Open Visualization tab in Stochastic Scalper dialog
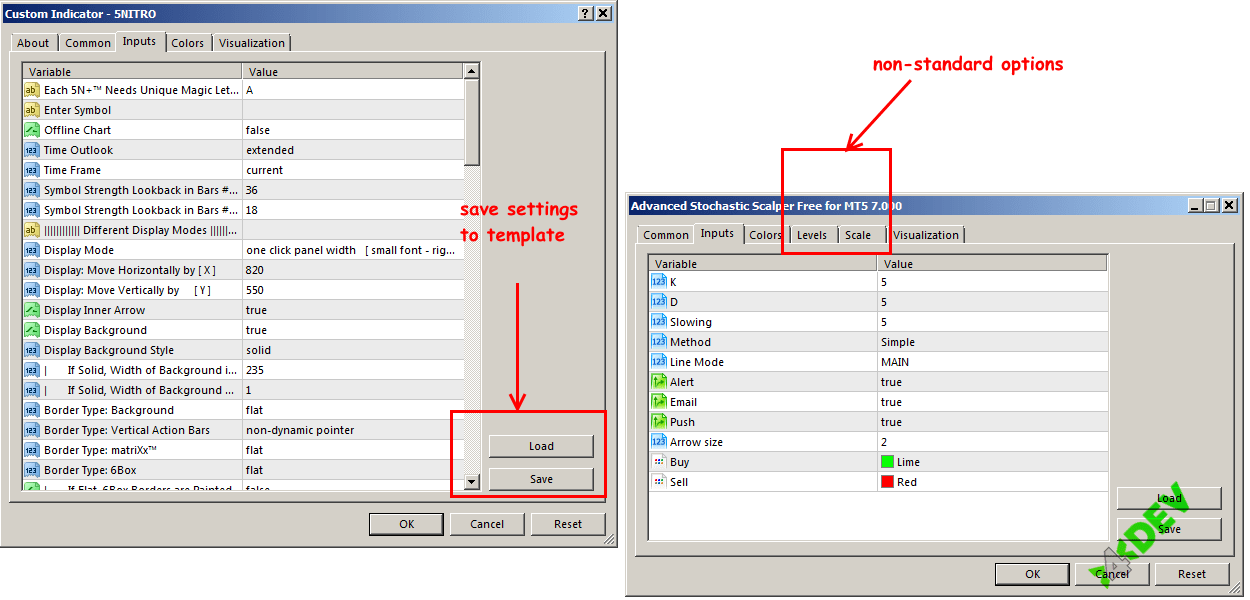 (926, 235)
